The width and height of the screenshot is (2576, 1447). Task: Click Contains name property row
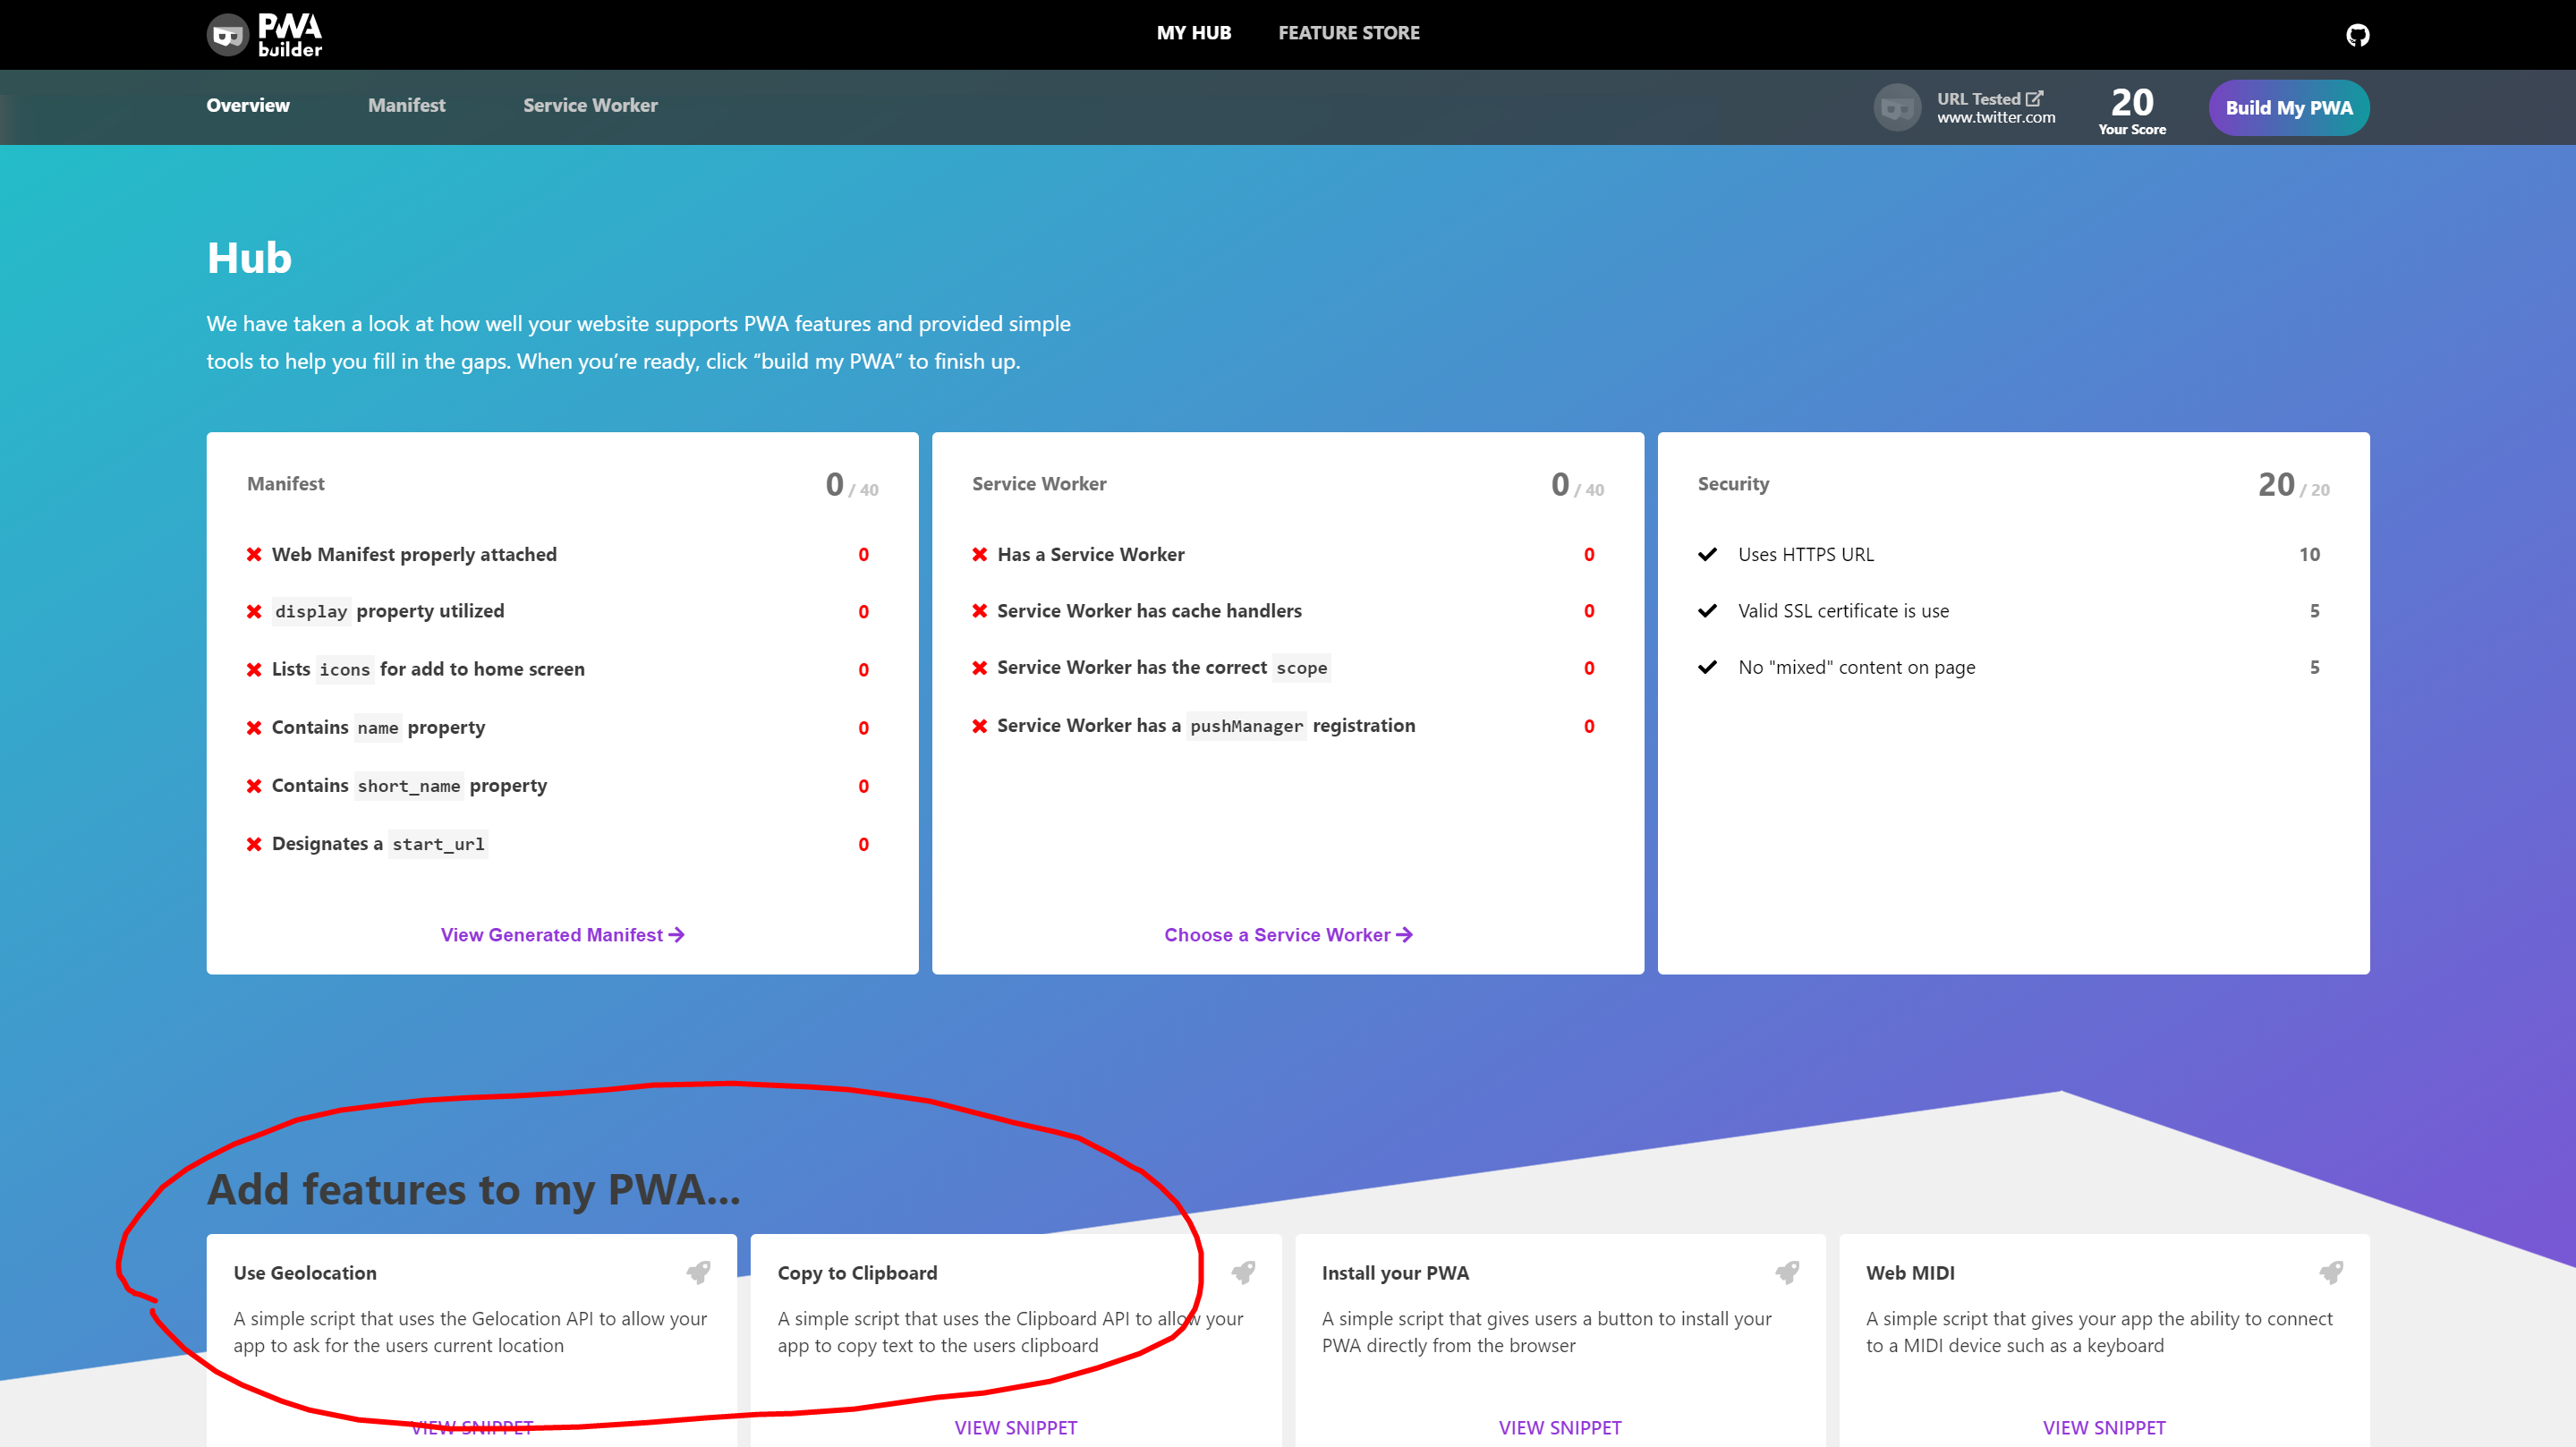coord(557,728)
